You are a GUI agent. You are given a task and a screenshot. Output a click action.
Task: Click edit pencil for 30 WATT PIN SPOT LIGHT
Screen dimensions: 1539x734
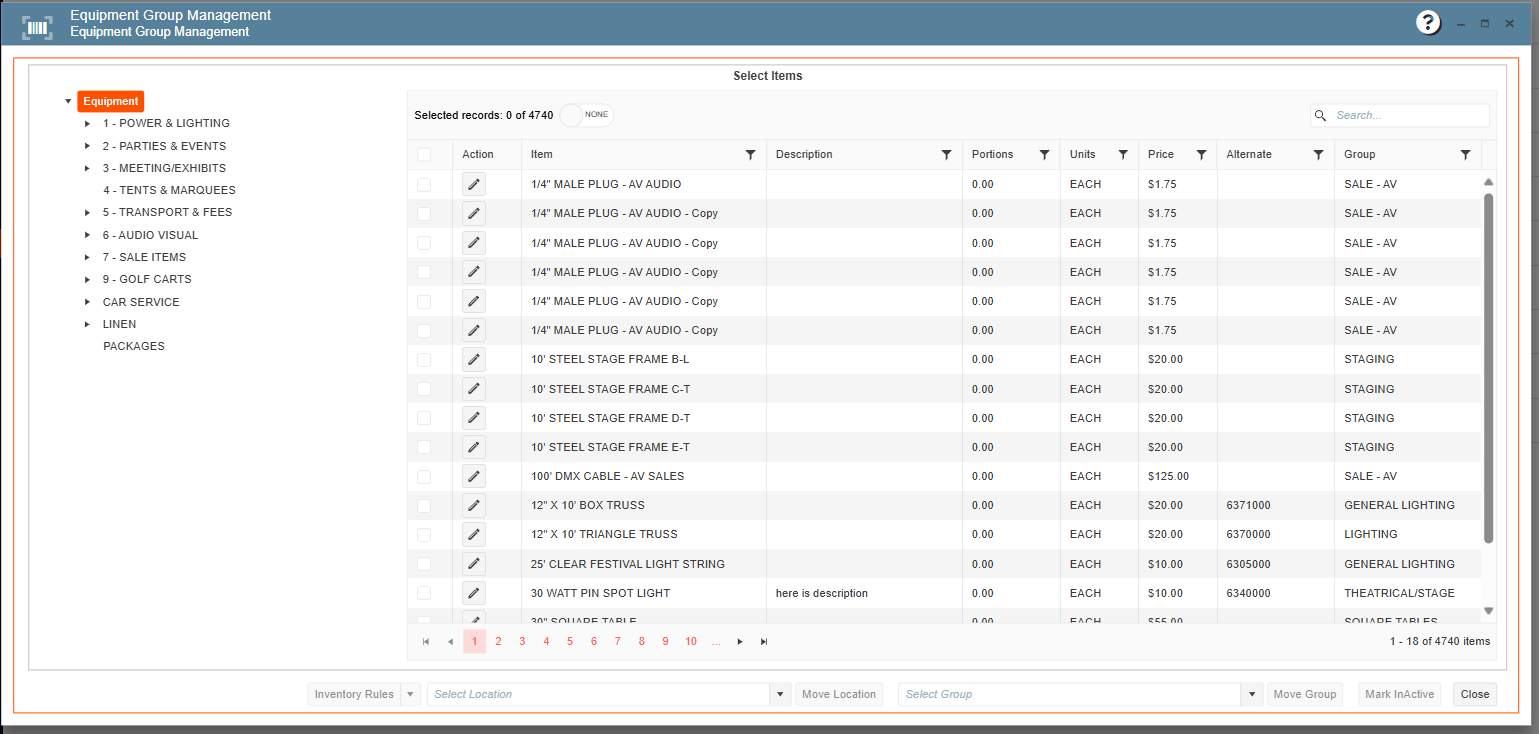coord(474,593)
